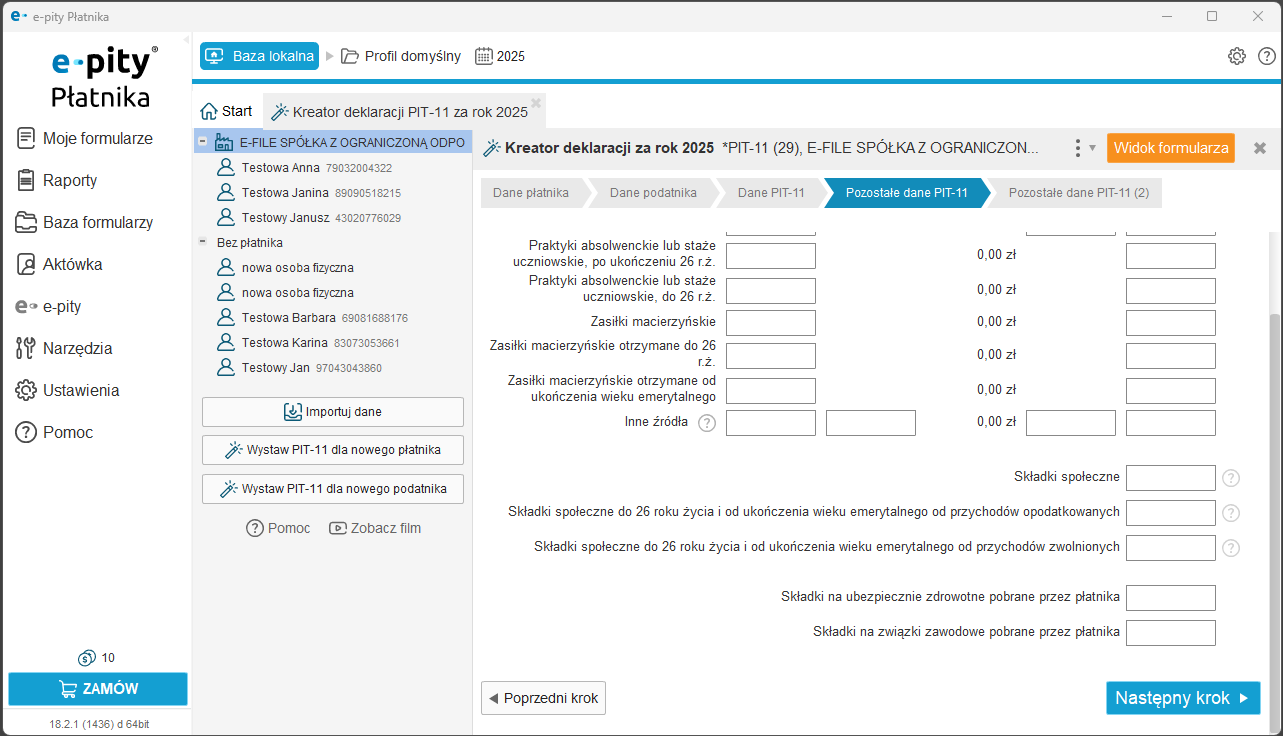Open Narzędzia in sidebar
The height and width of the screenshot is (736, 1283).
pyautogui.click(x=77, y=348)
